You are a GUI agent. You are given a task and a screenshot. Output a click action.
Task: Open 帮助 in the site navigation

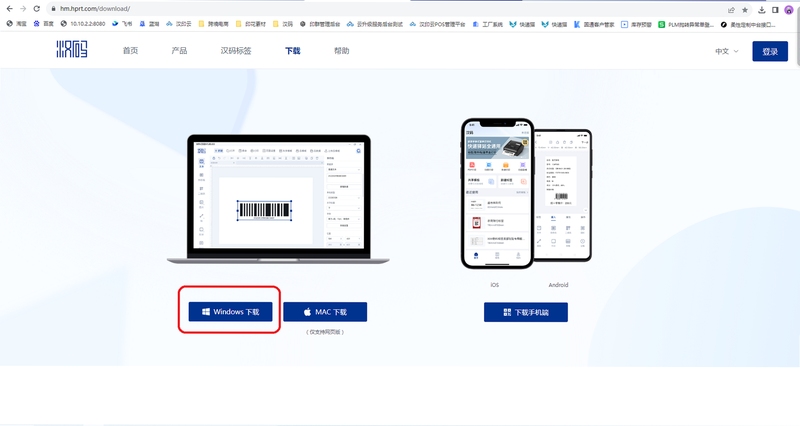341,51
